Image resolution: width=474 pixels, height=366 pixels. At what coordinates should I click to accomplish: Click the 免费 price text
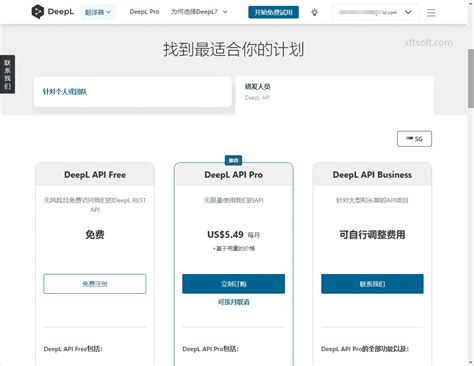pos(95,235)
